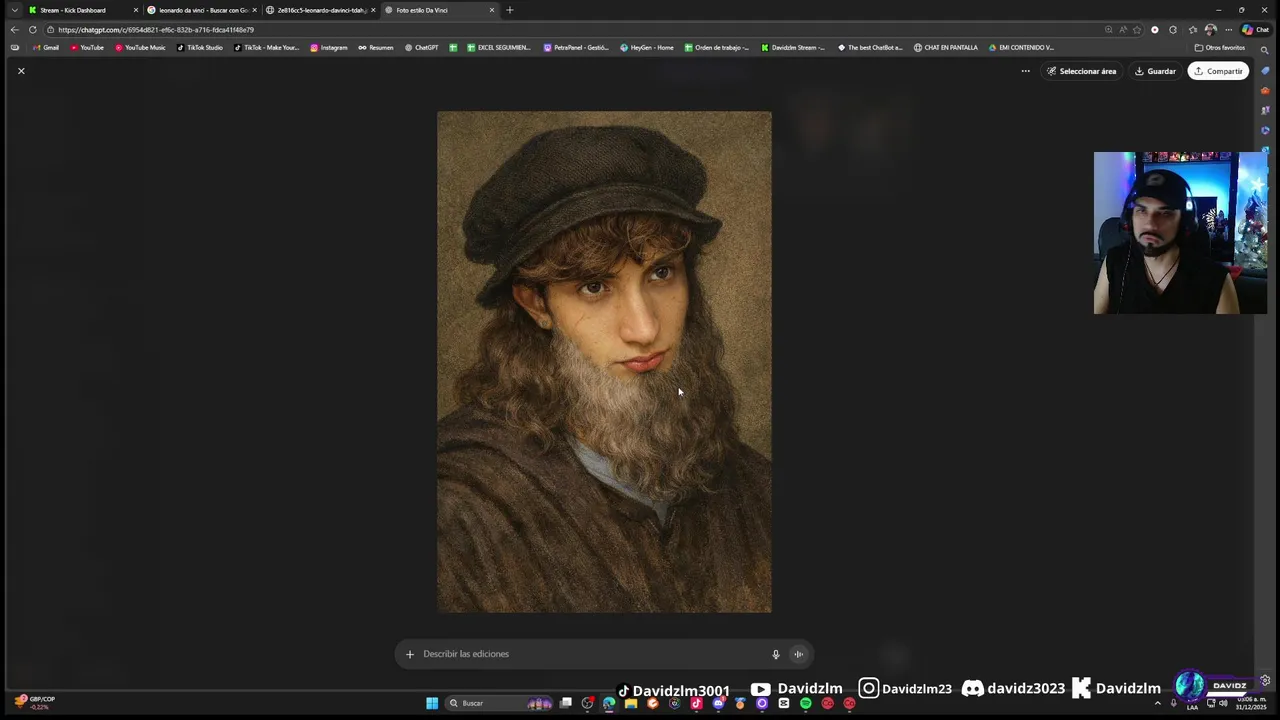
Task: Open the tab search dropdown arrow
Action: point(14,10)
